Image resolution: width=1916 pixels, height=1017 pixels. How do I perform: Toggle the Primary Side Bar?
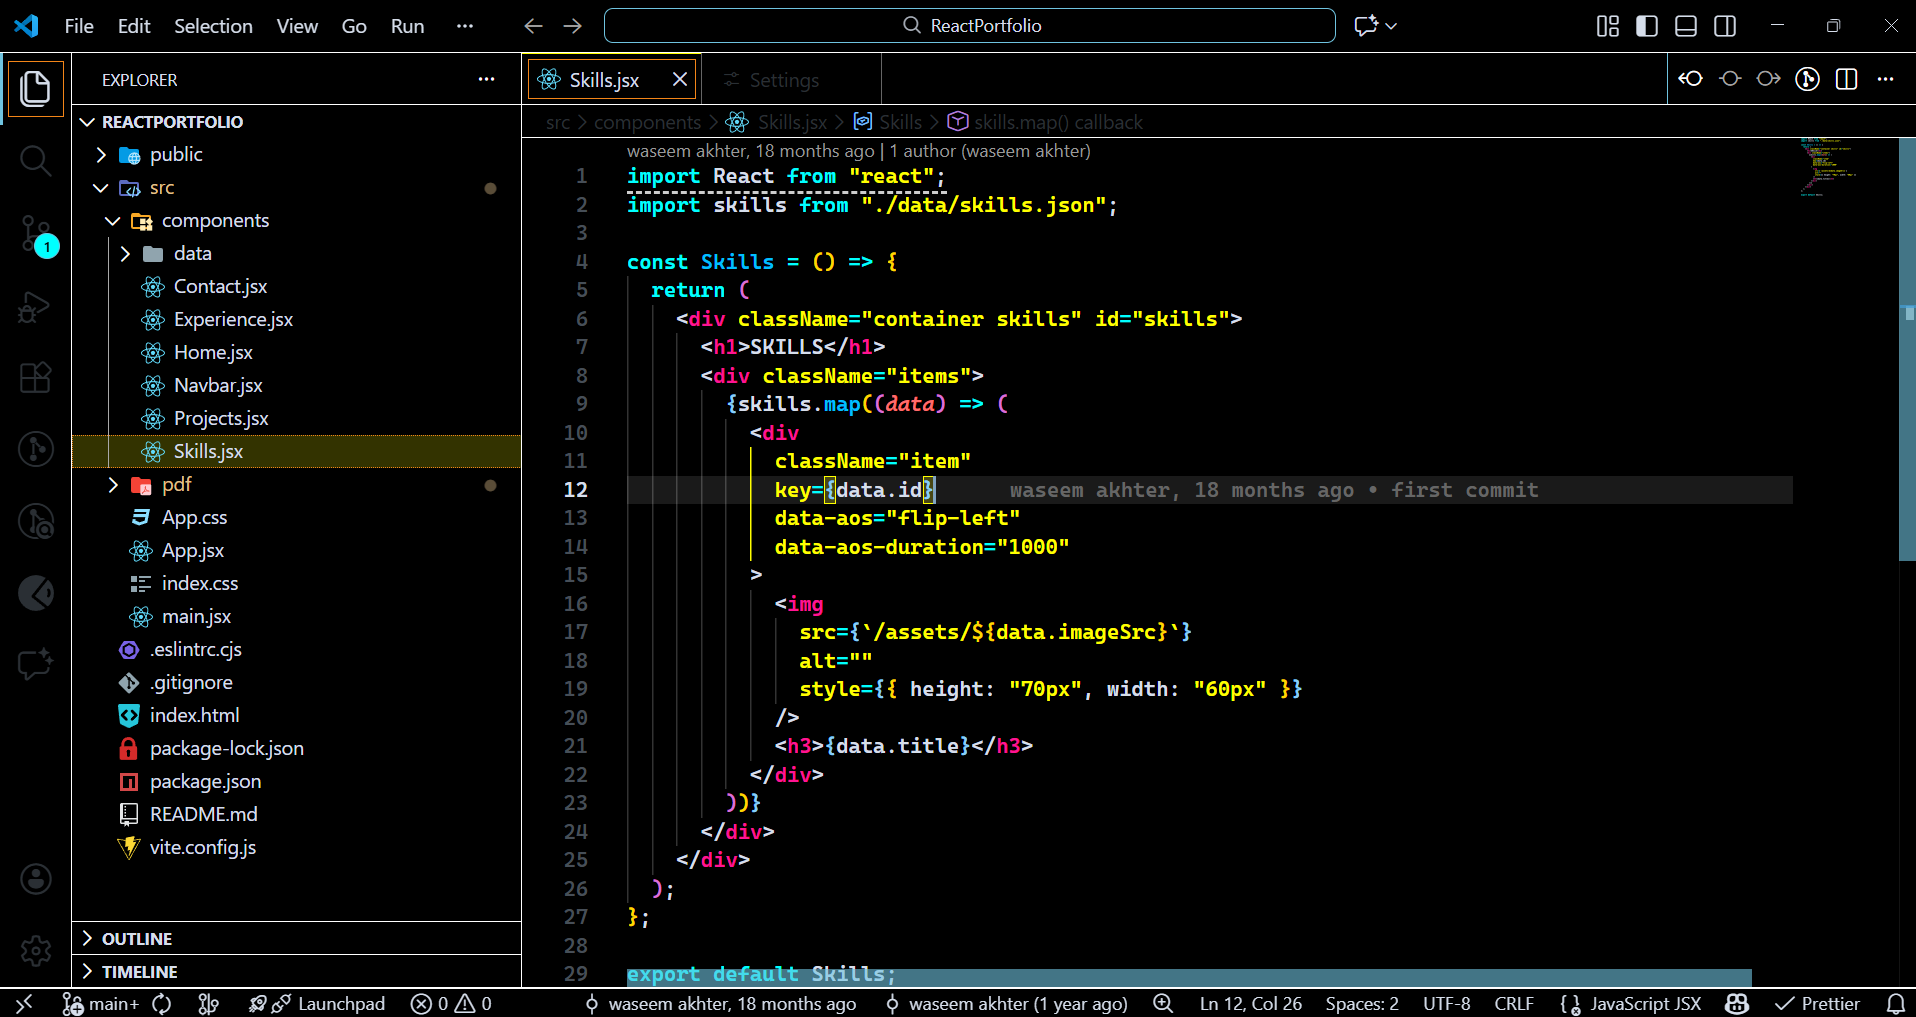(x=1647, y=26)
